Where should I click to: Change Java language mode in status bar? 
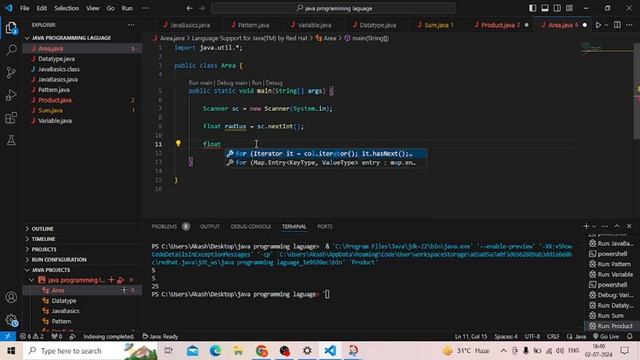point(577,336)
